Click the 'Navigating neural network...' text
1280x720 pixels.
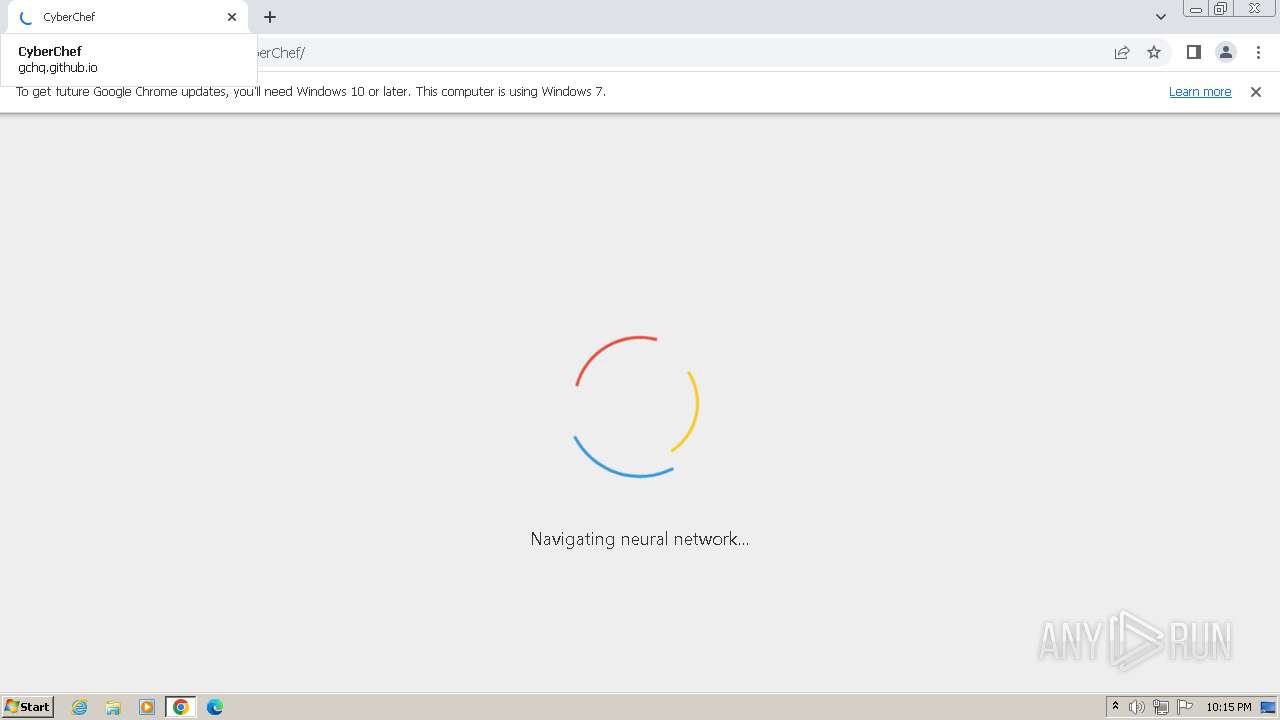click(640, 539)
